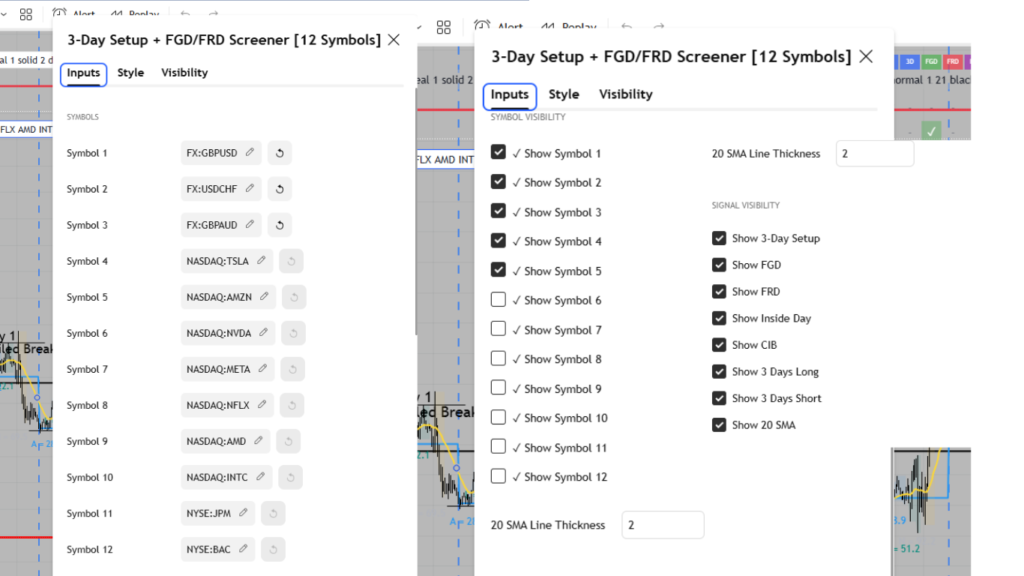Edit Symbol 7 NASDAQ:META via pencil icon

263,369
